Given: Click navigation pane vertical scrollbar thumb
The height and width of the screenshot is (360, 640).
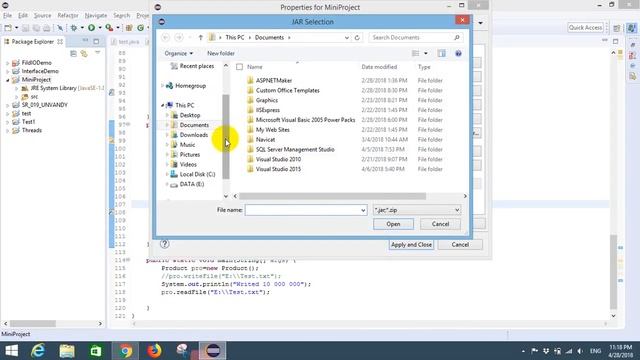Looking at the screenshot, I should point(226,136).
